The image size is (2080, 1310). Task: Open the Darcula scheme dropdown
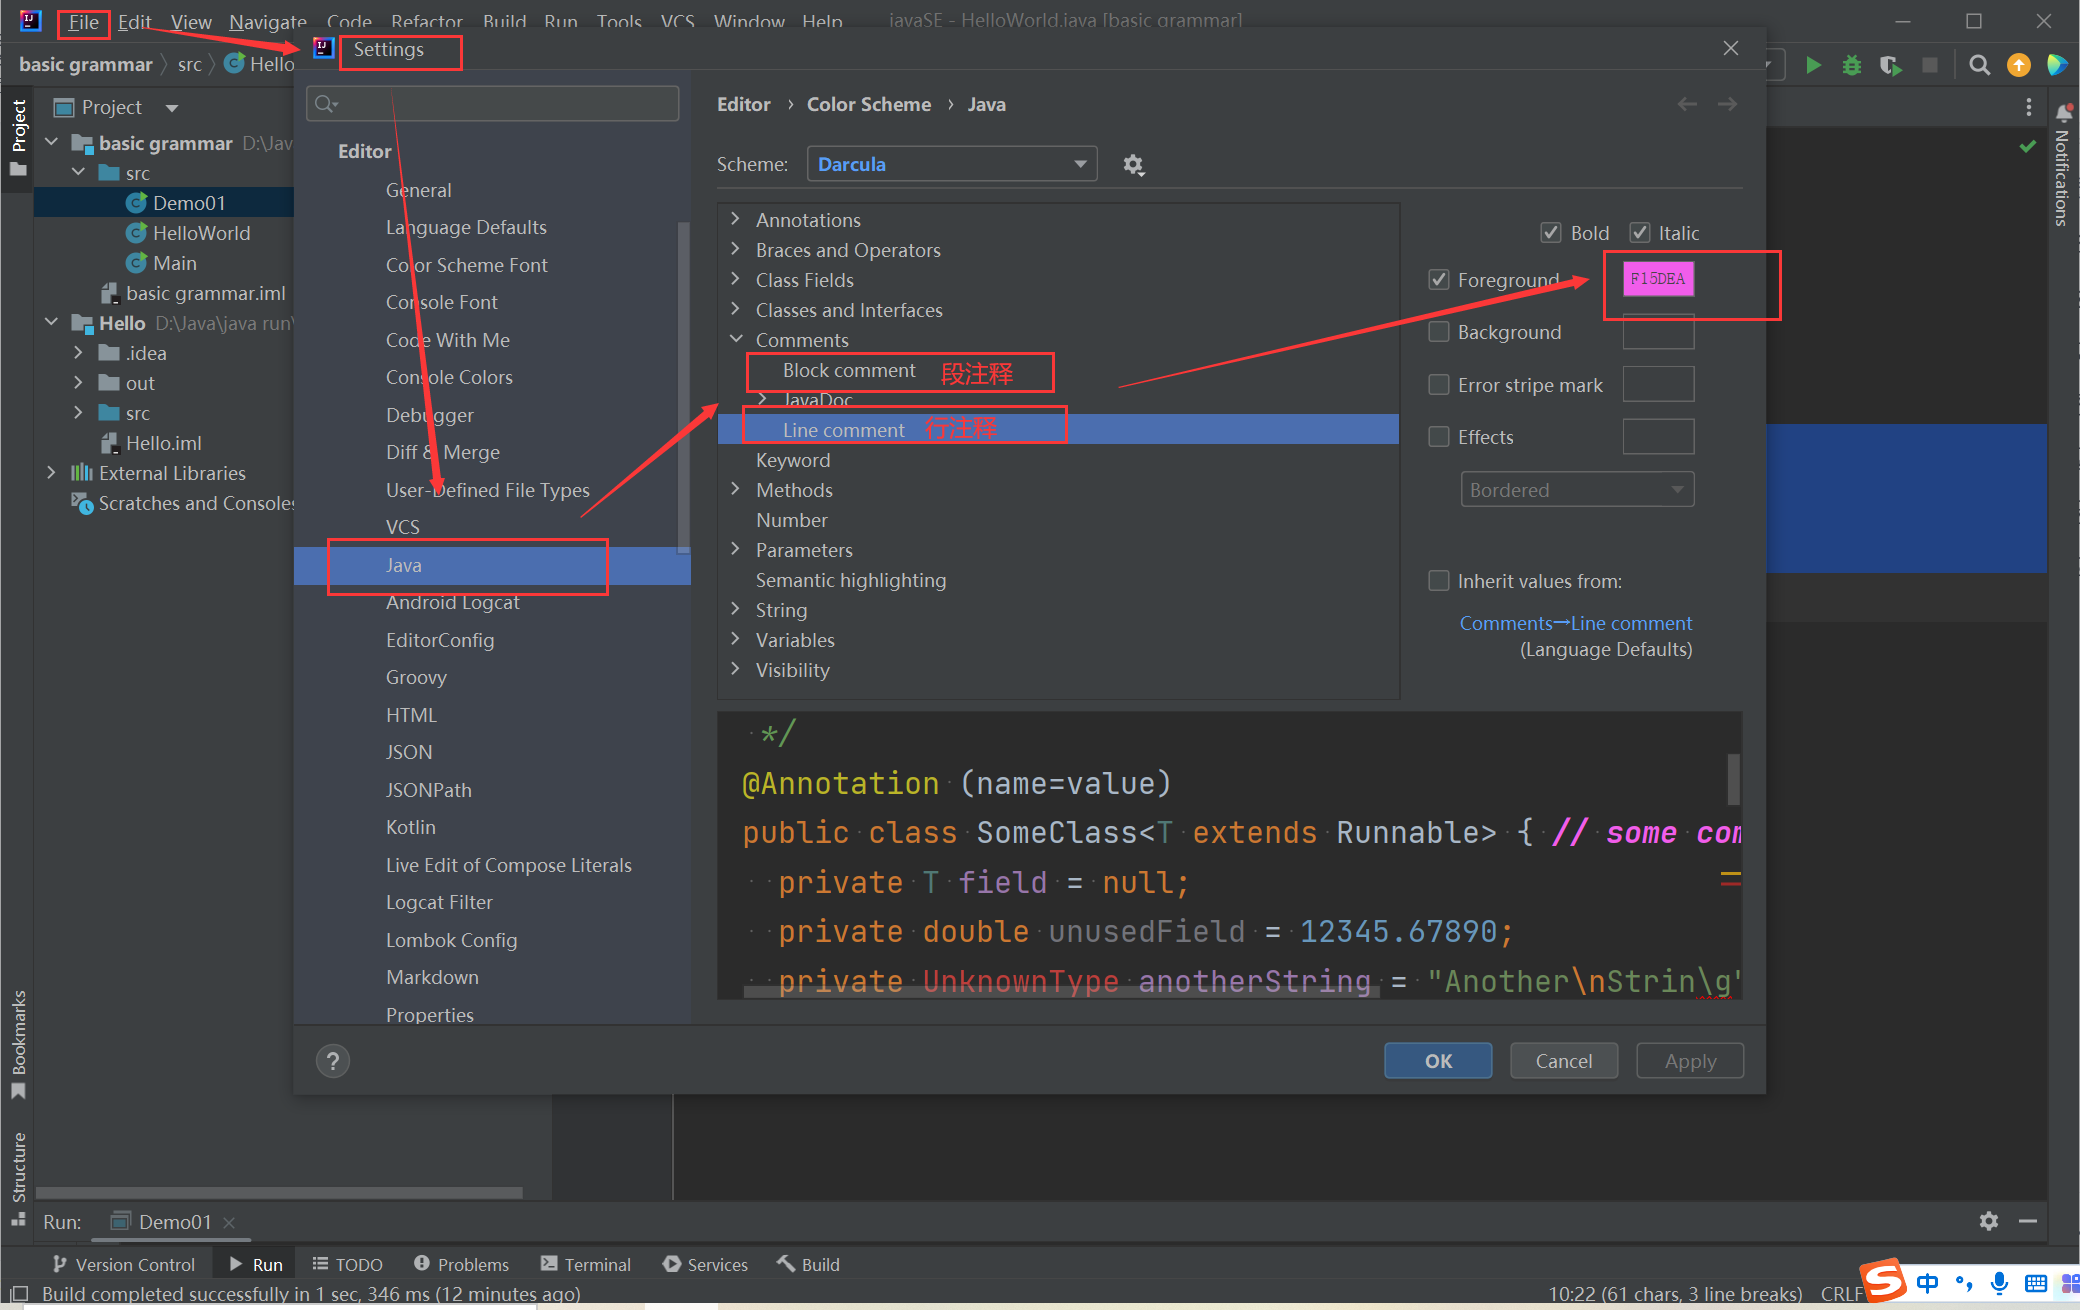[951, 164]
